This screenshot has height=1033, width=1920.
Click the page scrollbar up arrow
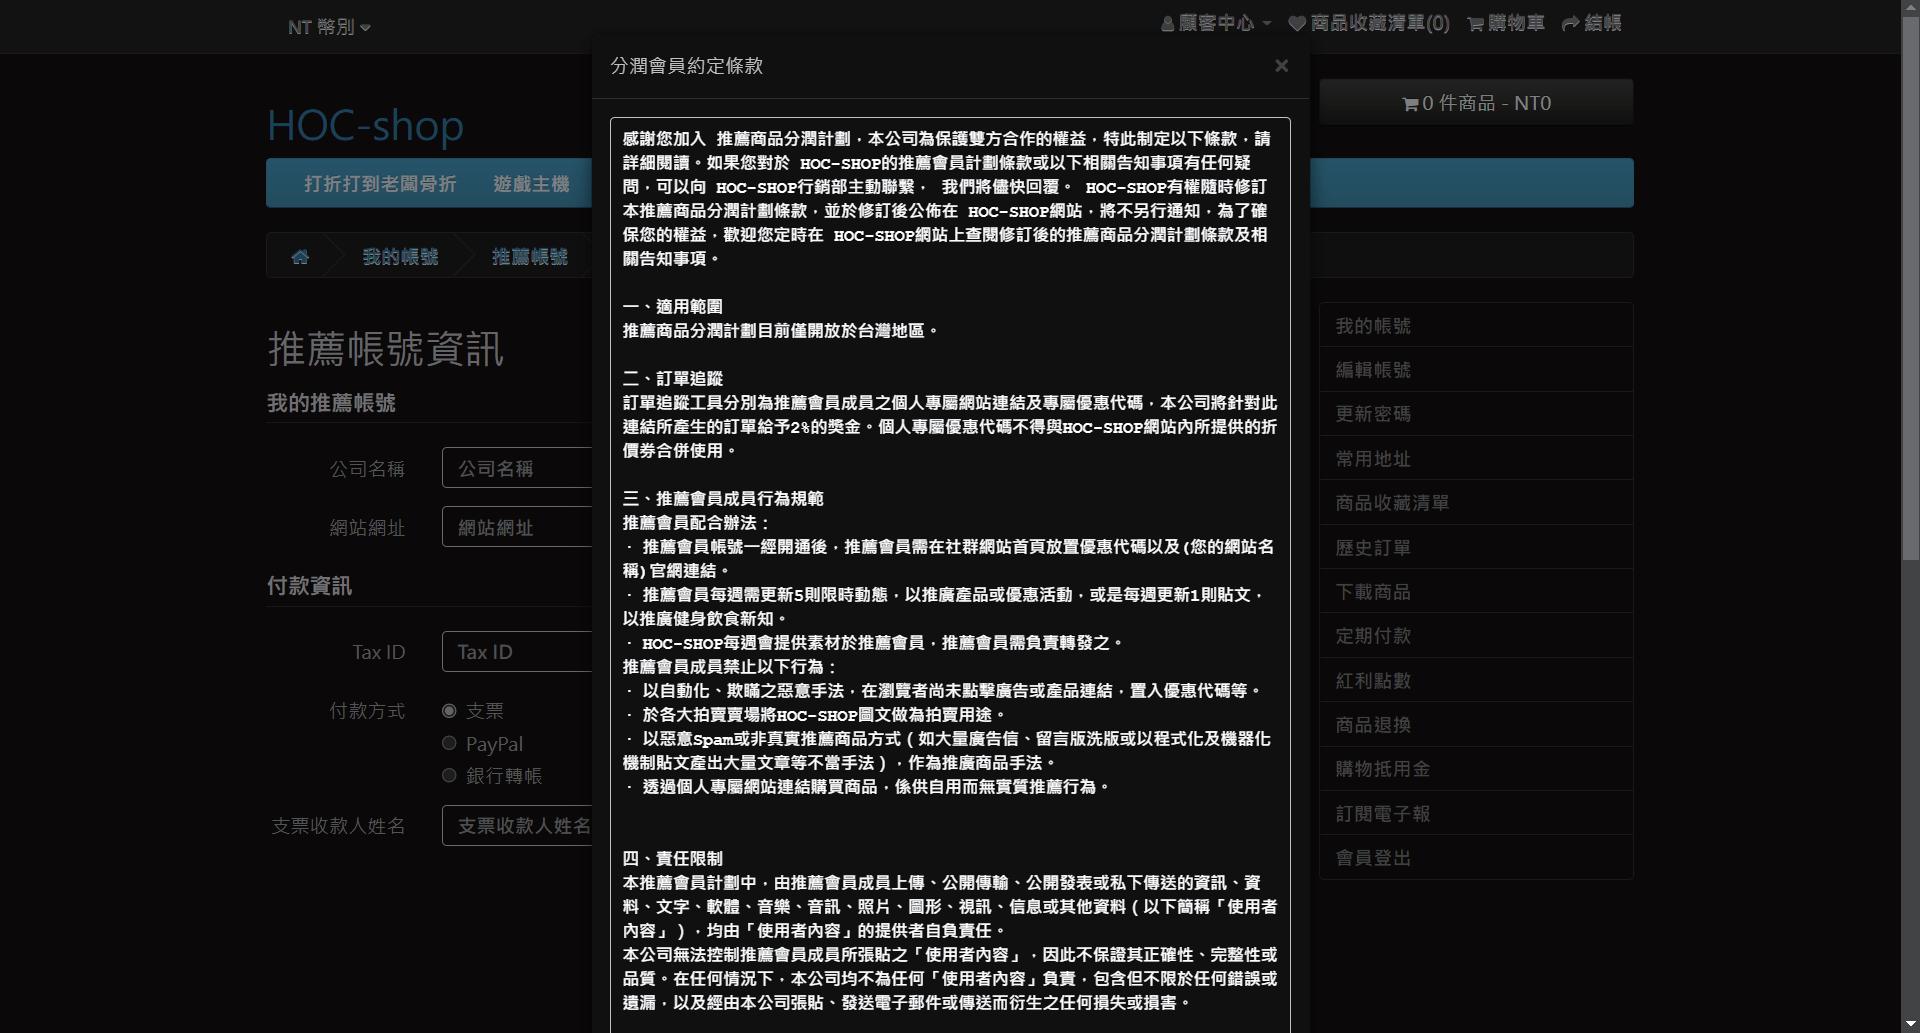(x=1910, y=9)
